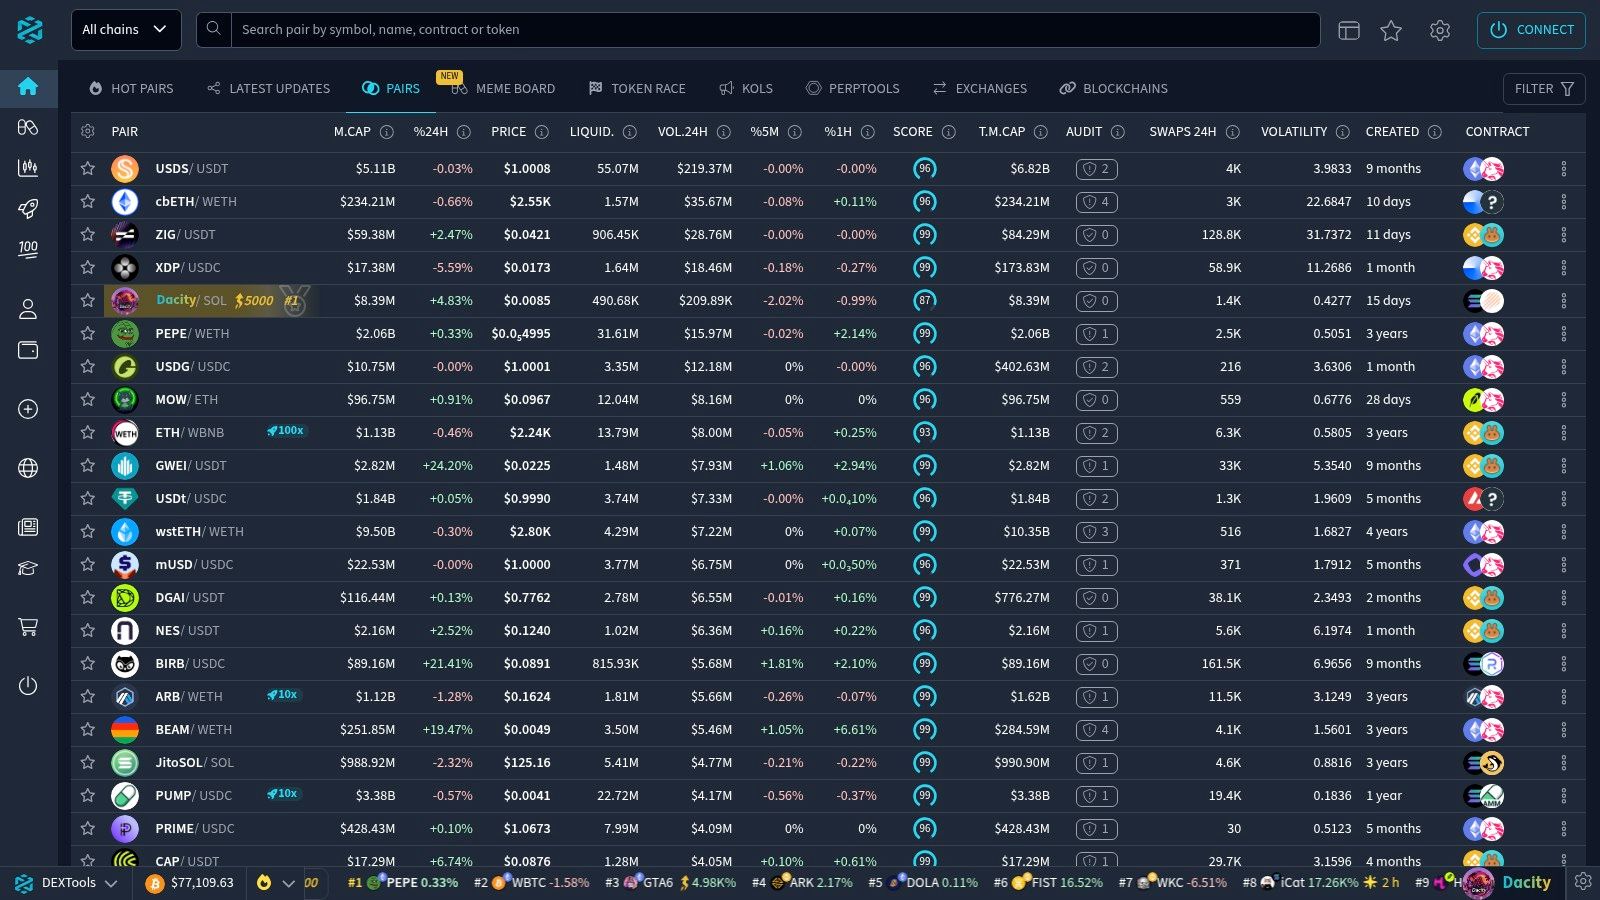Open the TOKEN RACE tab
The height and width of the screenshot is (900, 1600).
[637, 89]
